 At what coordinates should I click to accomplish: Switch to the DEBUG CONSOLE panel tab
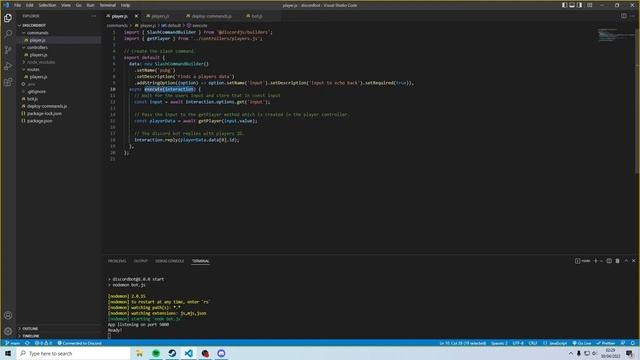pos(170,261)
